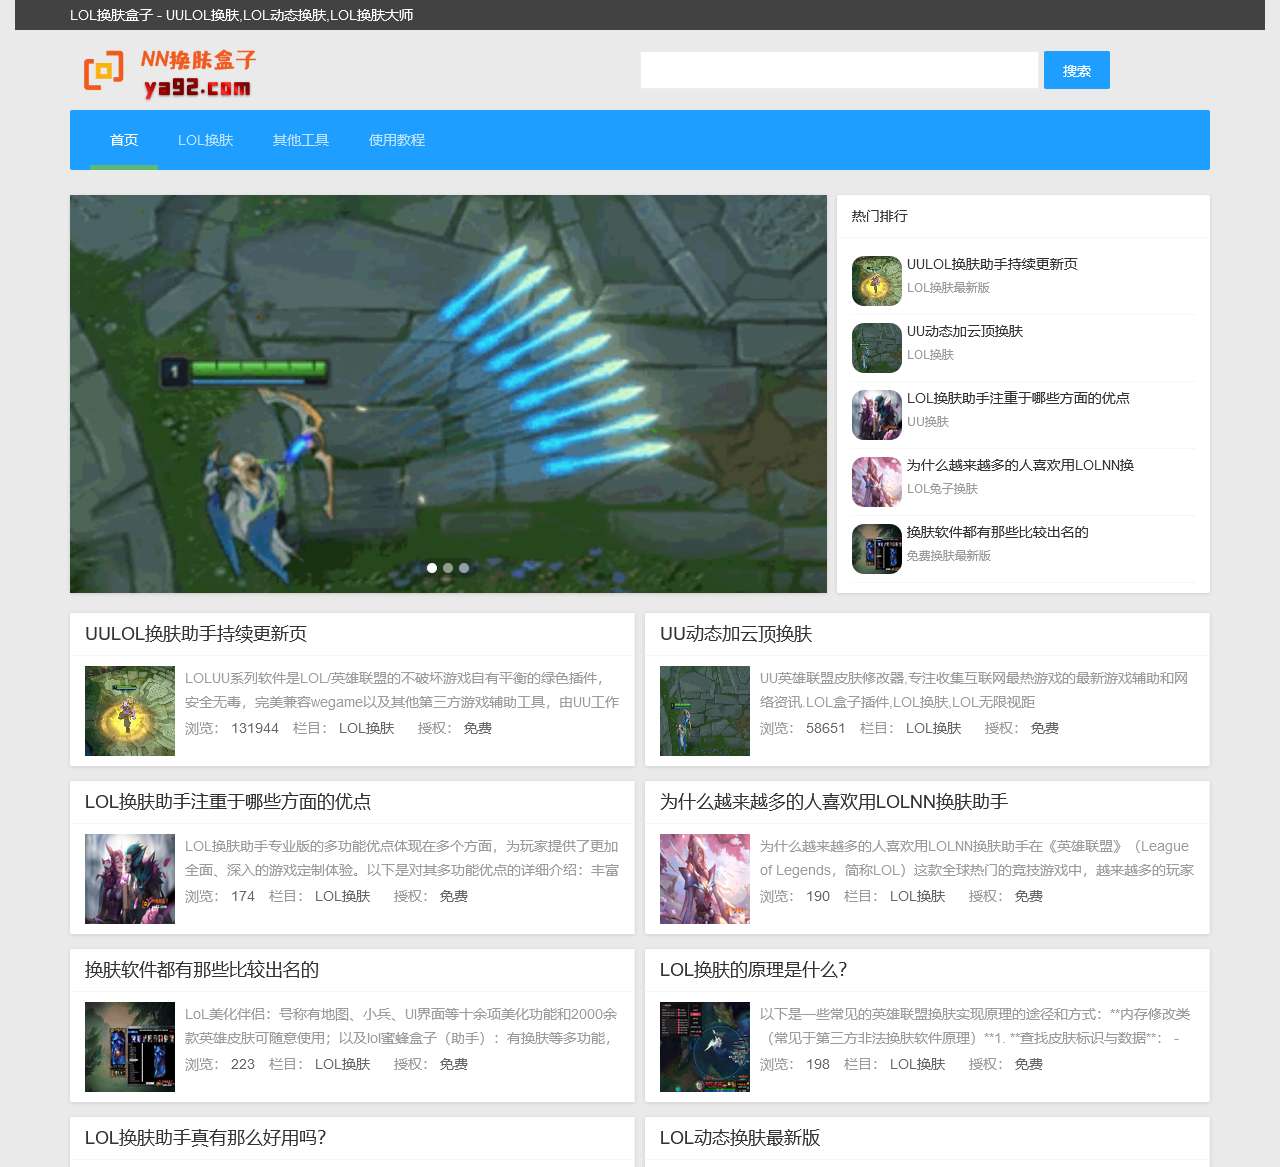Click card thumbnail of UU动态加云顶换肤
Image resolution: width=1280 pixels, height=1167 pixels.
pyautogui.click(x=705, y=711)
